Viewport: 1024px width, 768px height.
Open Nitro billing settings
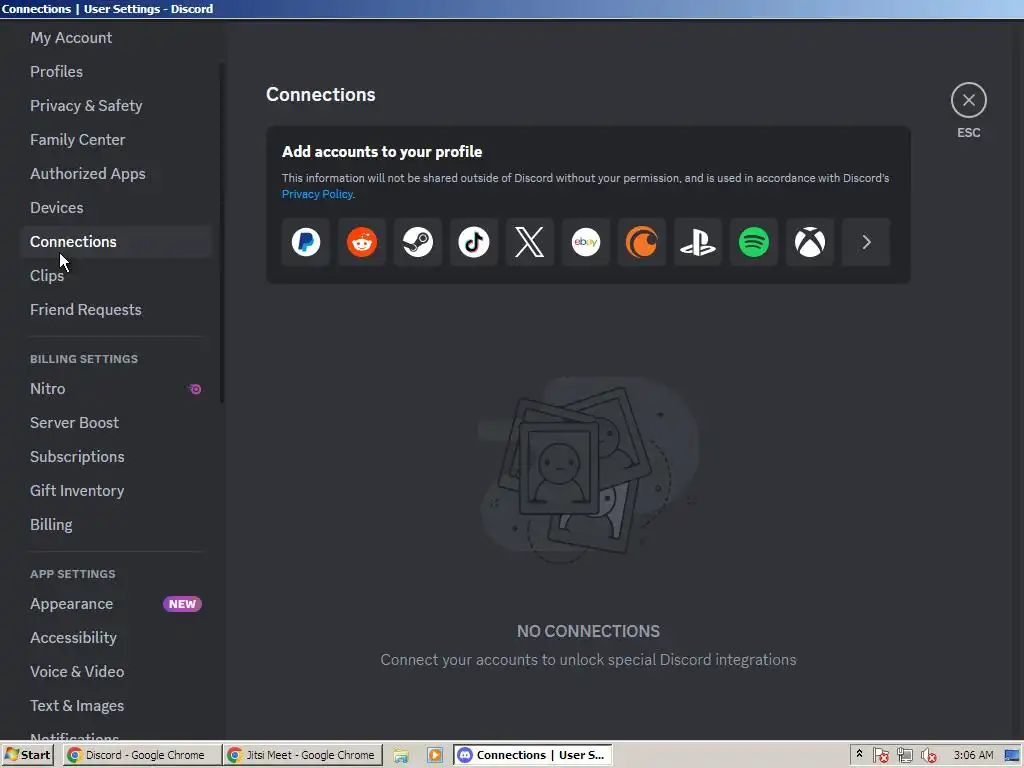coord(116,389)
